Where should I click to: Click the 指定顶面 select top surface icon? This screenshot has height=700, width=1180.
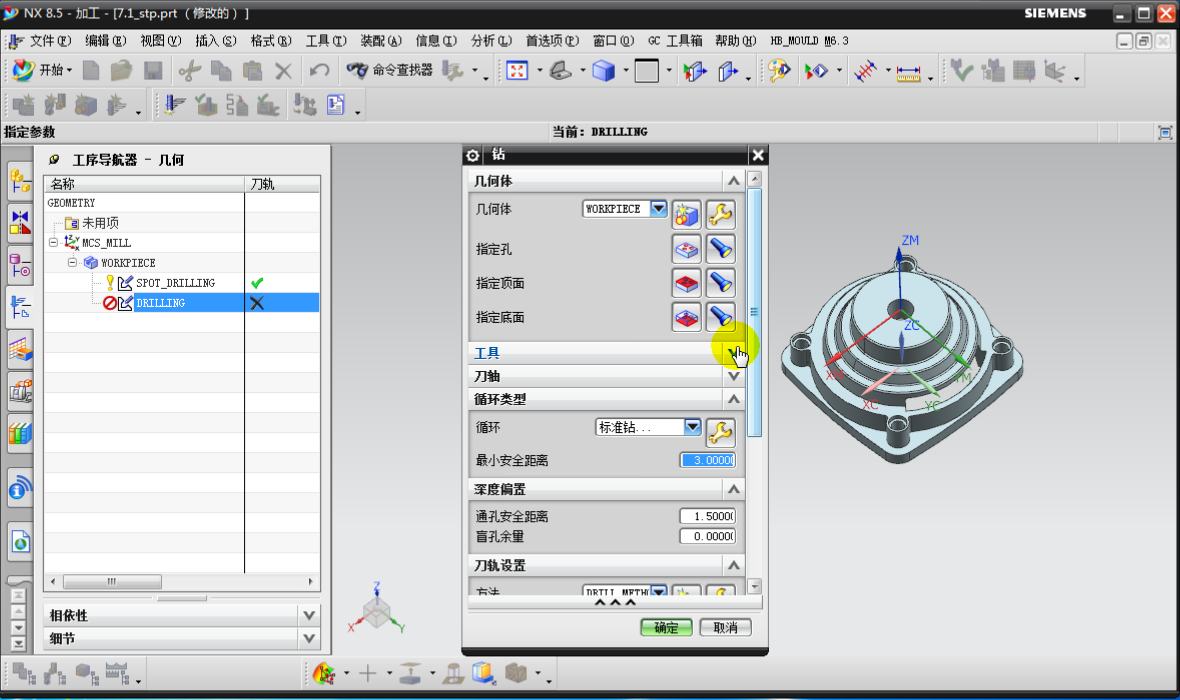686,283
